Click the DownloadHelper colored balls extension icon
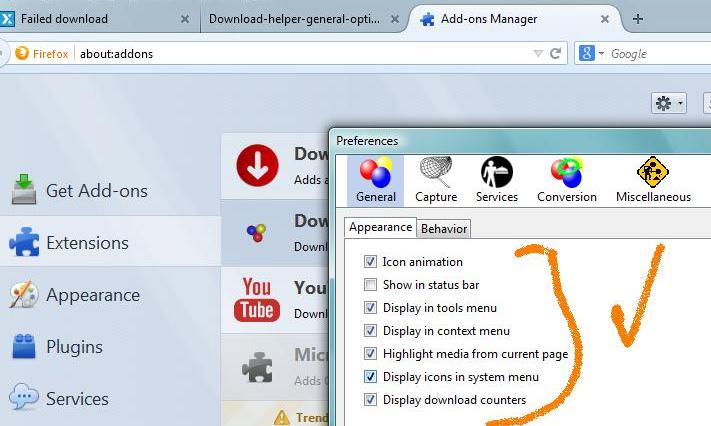 point(257,233)
